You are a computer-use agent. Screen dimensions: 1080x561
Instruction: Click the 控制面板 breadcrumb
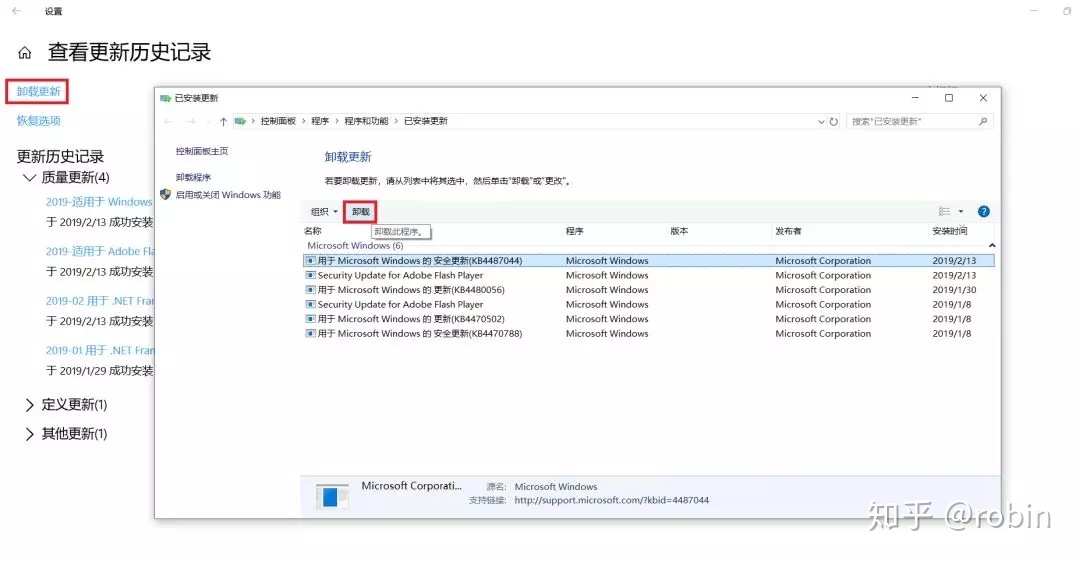(278, 121)
